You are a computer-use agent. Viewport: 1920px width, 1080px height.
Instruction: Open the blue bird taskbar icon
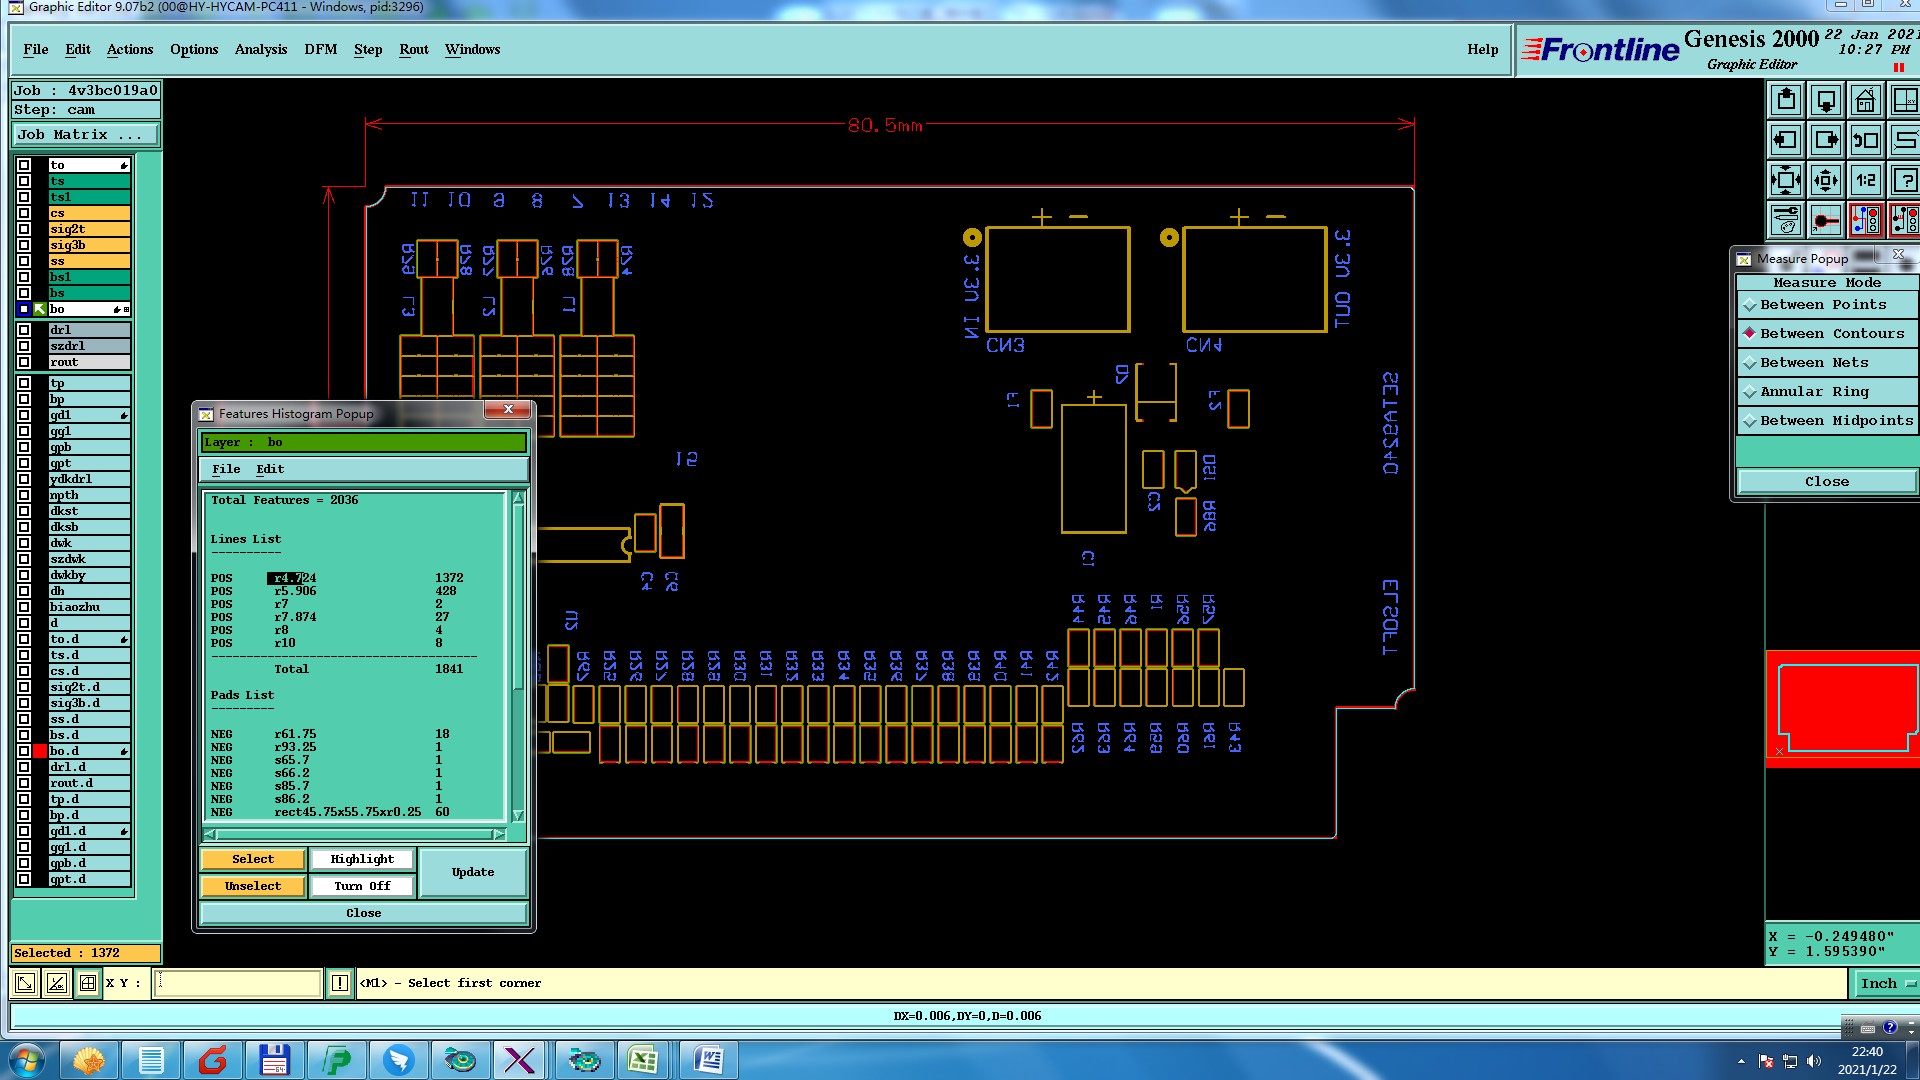click(398, 1060)
